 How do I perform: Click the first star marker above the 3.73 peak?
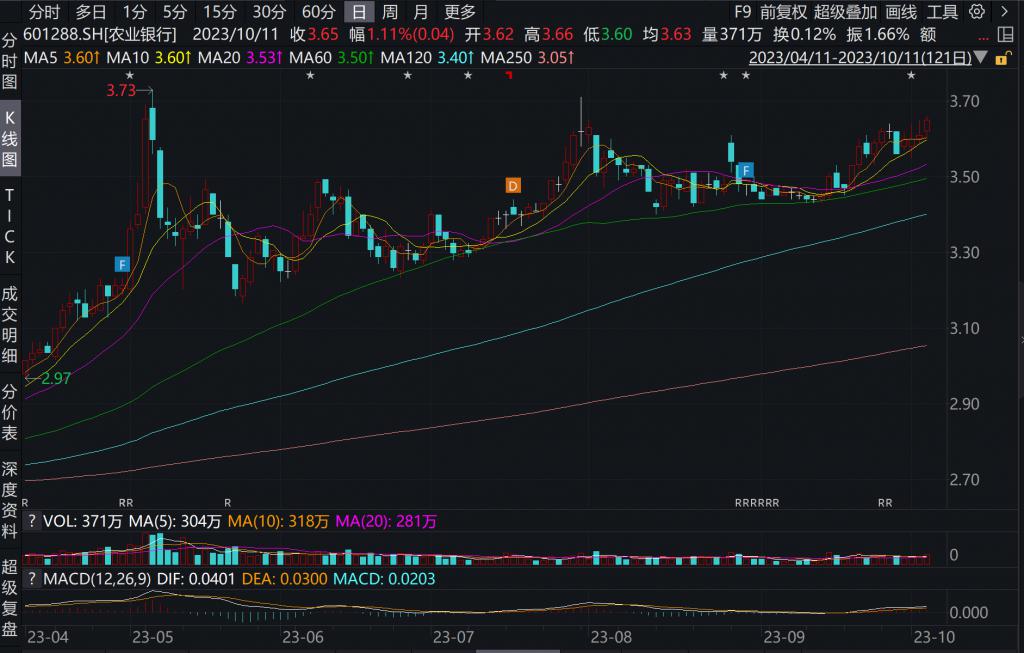(x=129, y=76)
